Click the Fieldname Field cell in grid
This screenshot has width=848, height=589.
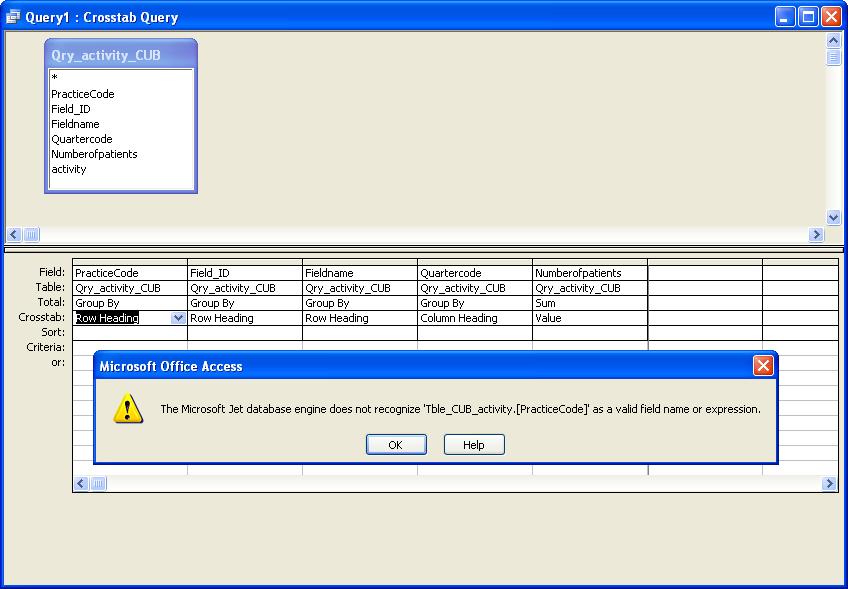[x=360, y=273]
